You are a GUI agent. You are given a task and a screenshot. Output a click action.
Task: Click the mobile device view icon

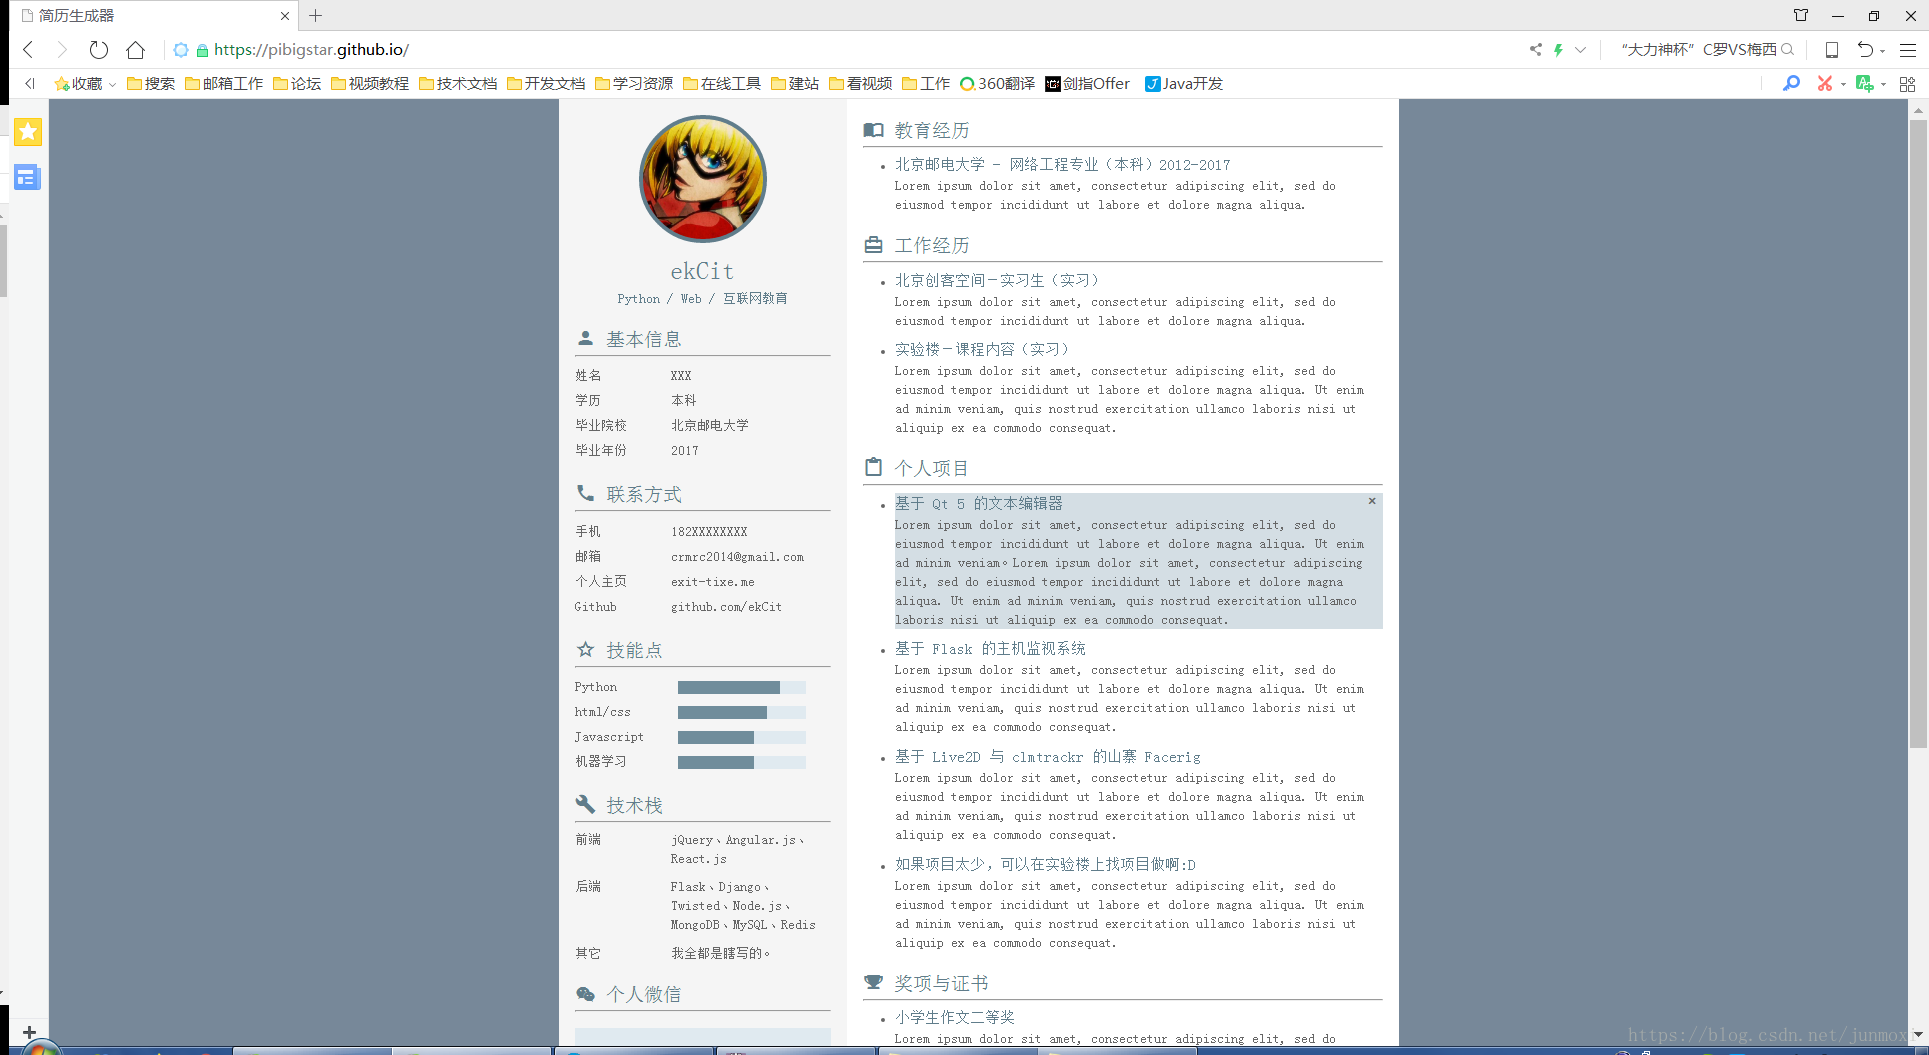(1832, 50)
